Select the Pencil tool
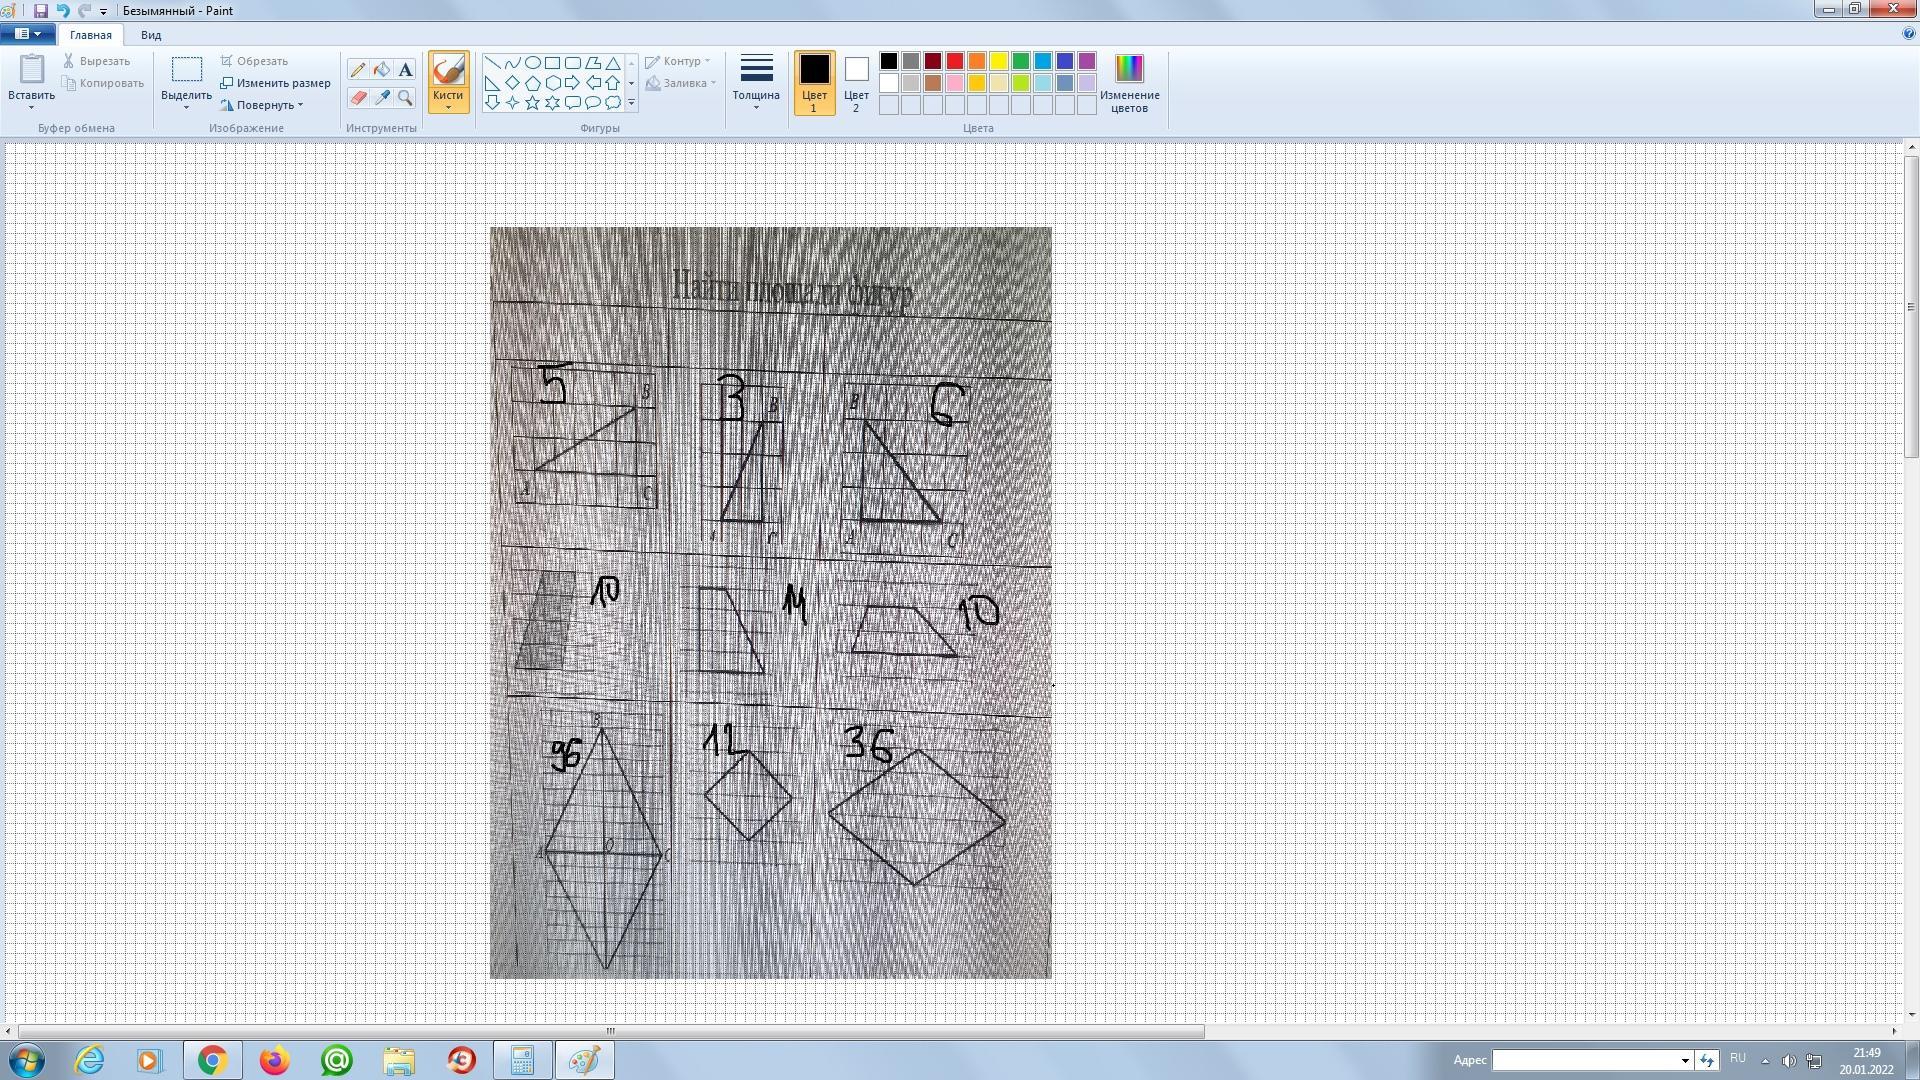This screenshot has width=1920, height=1080. [358, 70]
